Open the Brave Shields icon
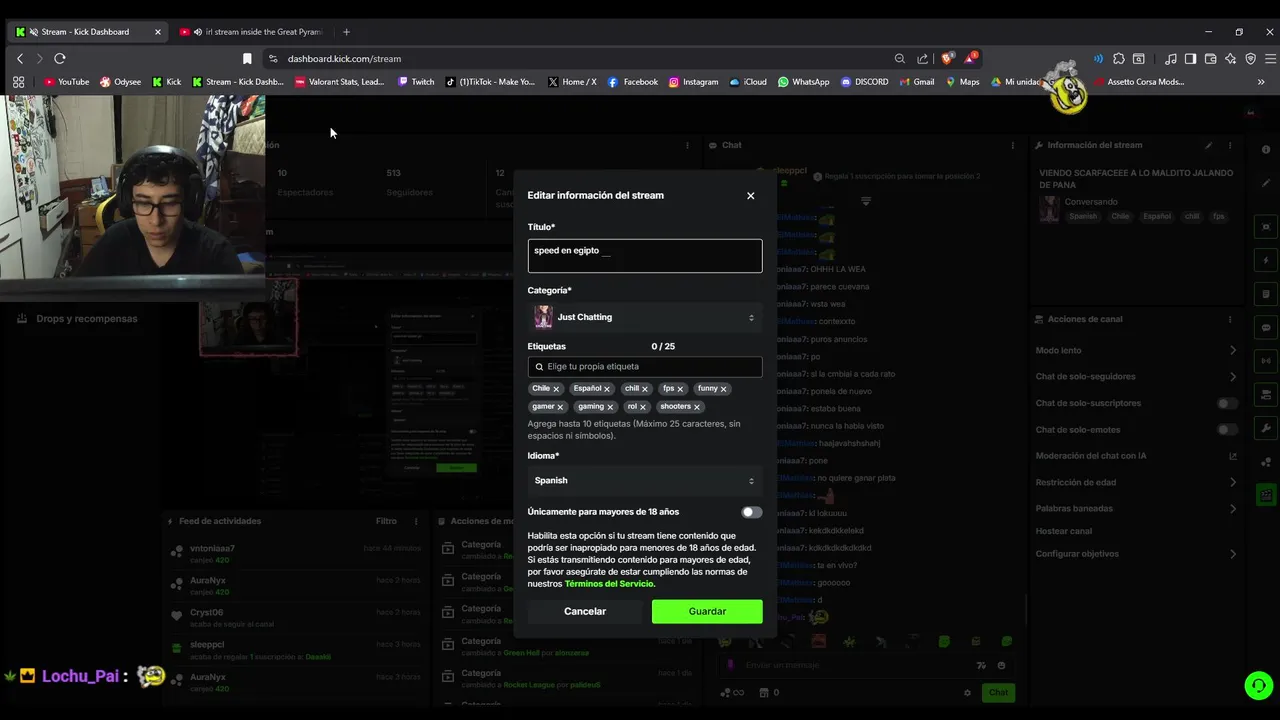Screen dimensions: 1280x720 coord(947,59)
